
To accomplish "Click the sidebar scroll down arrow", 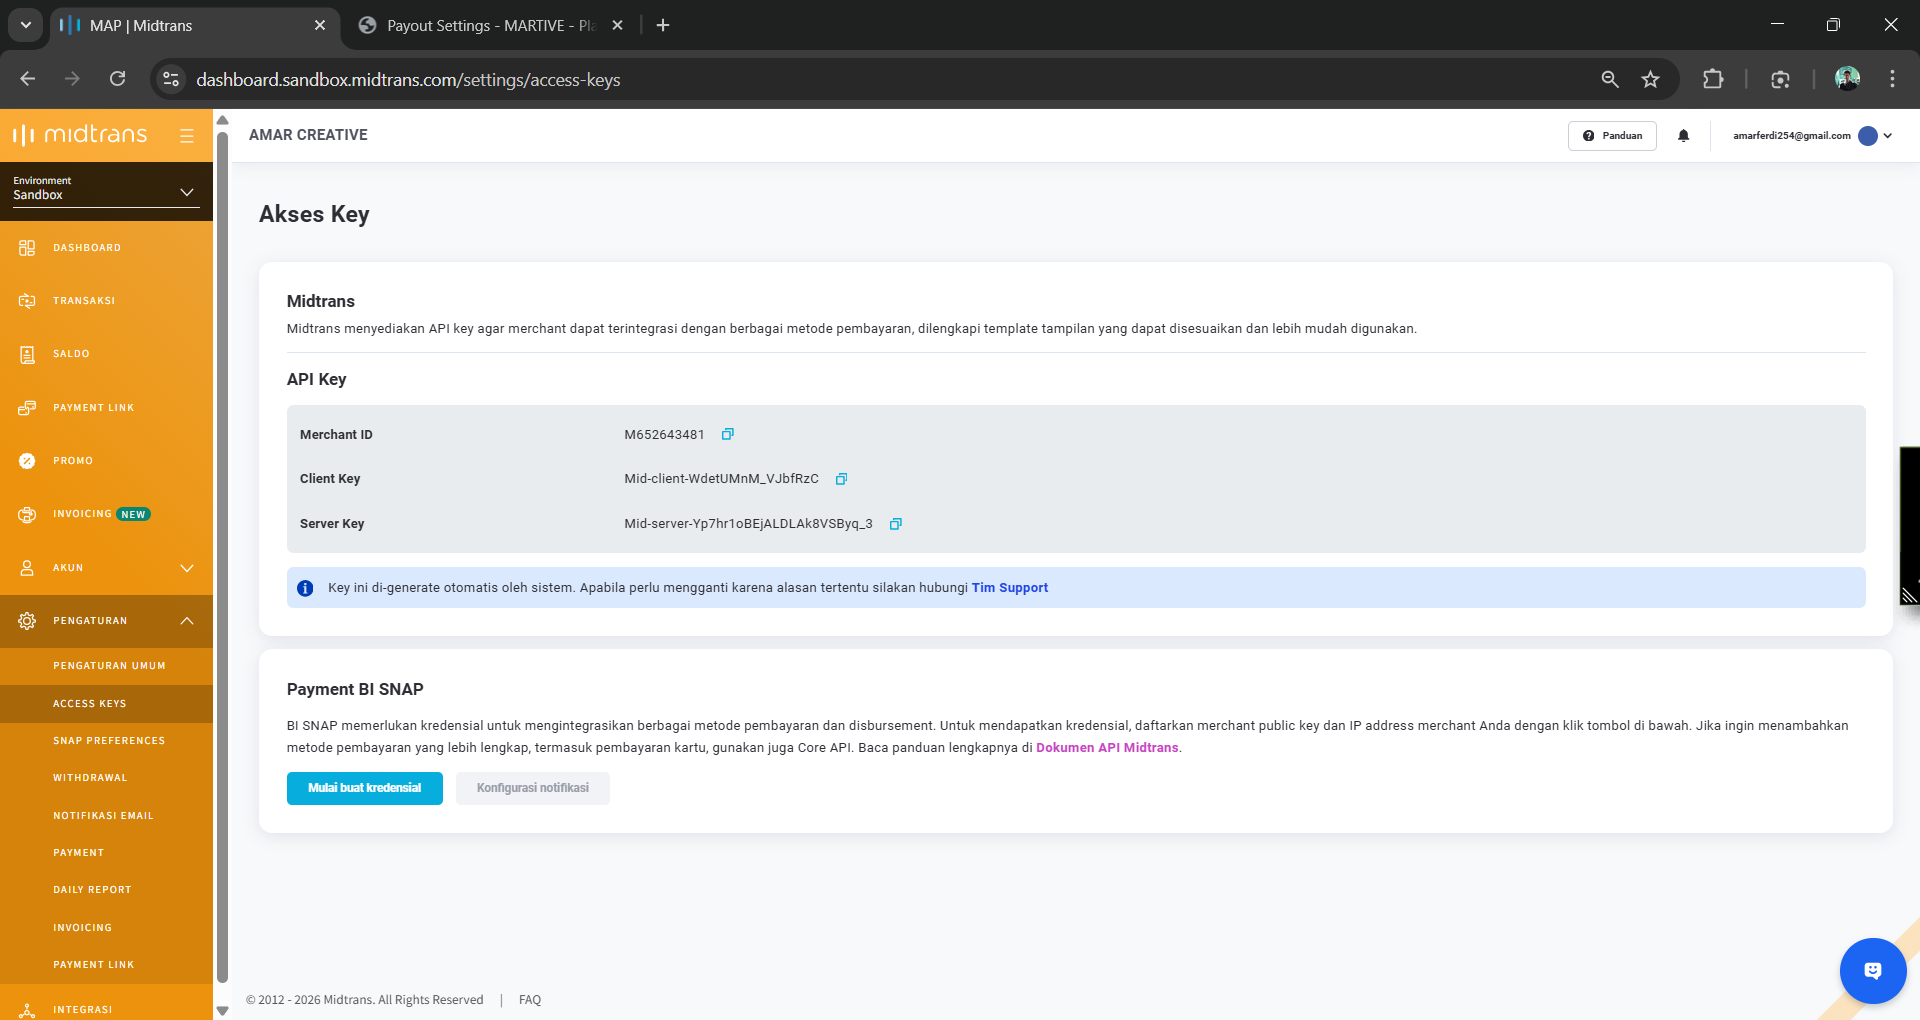I will point(223,1011).
